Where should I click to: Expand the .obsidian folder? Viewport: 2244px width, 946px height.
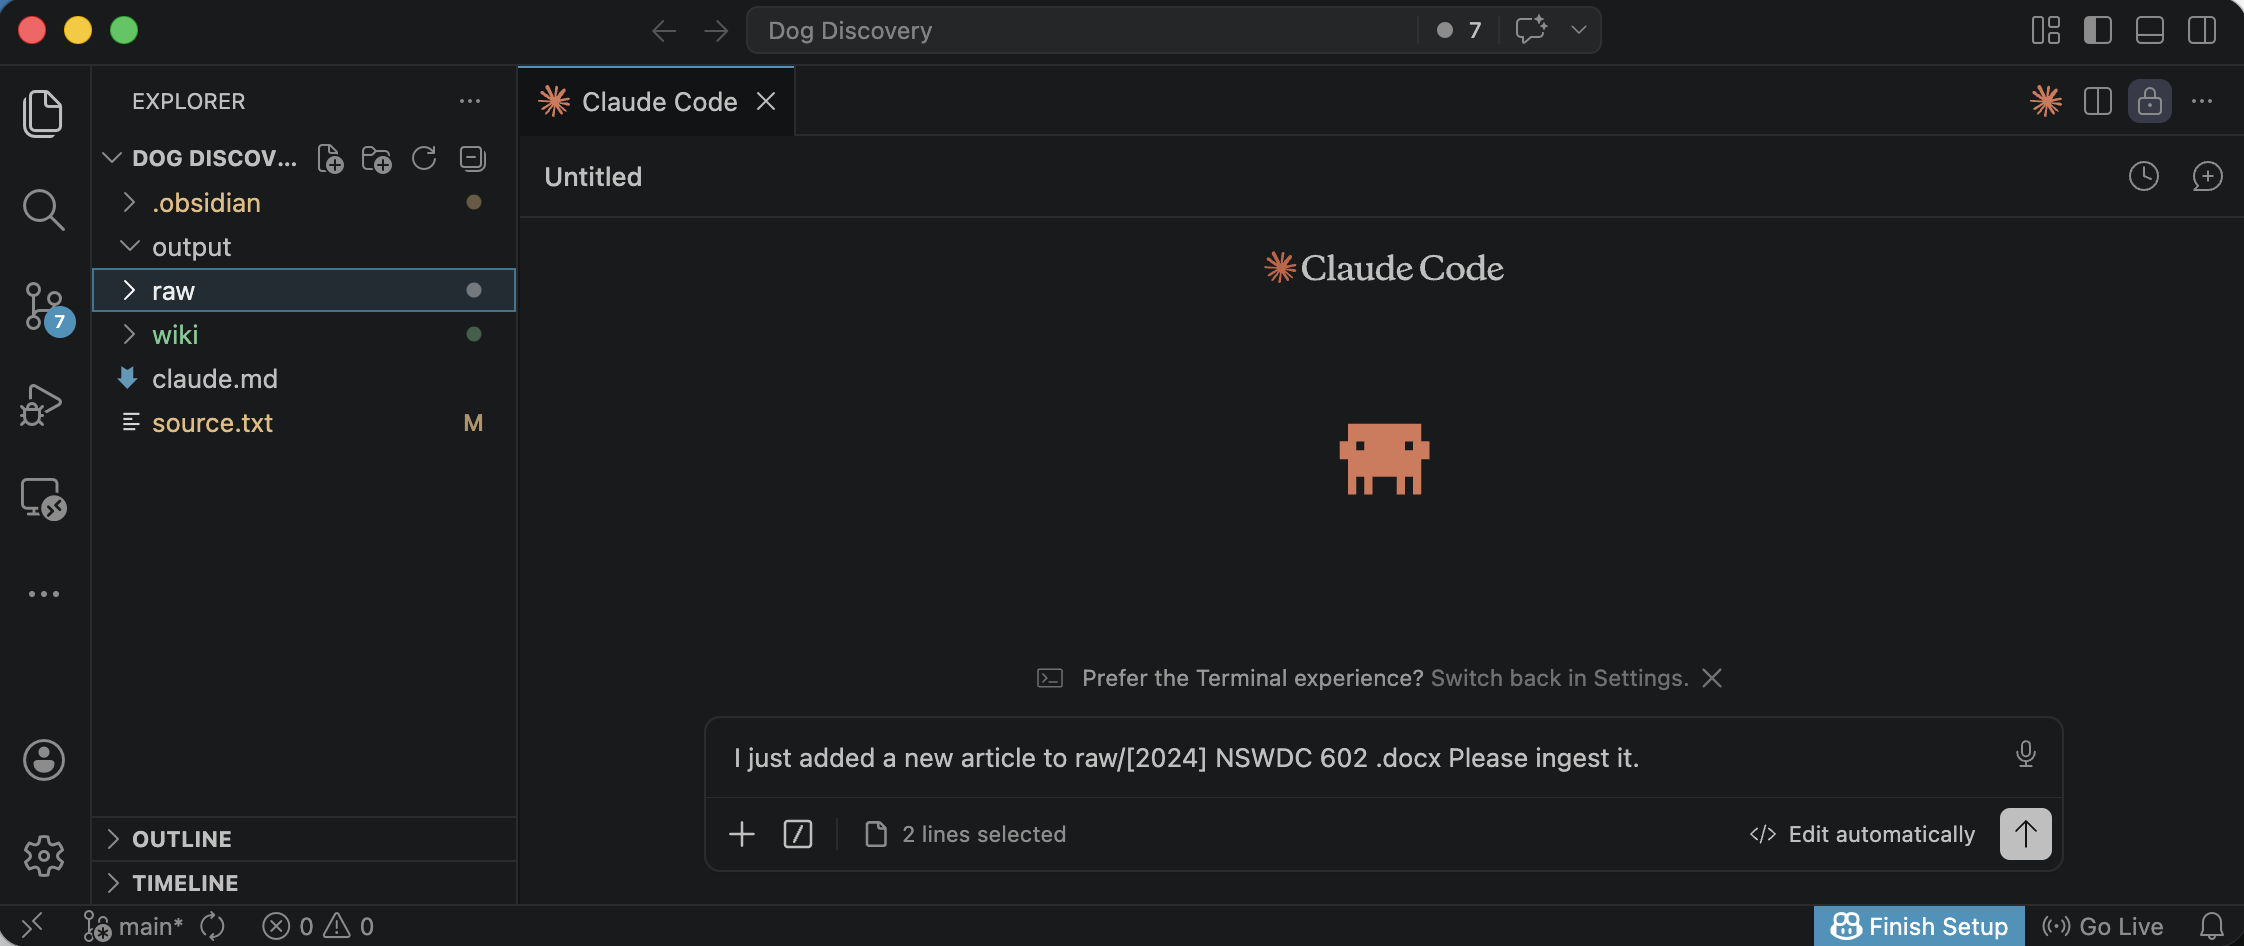304,203
